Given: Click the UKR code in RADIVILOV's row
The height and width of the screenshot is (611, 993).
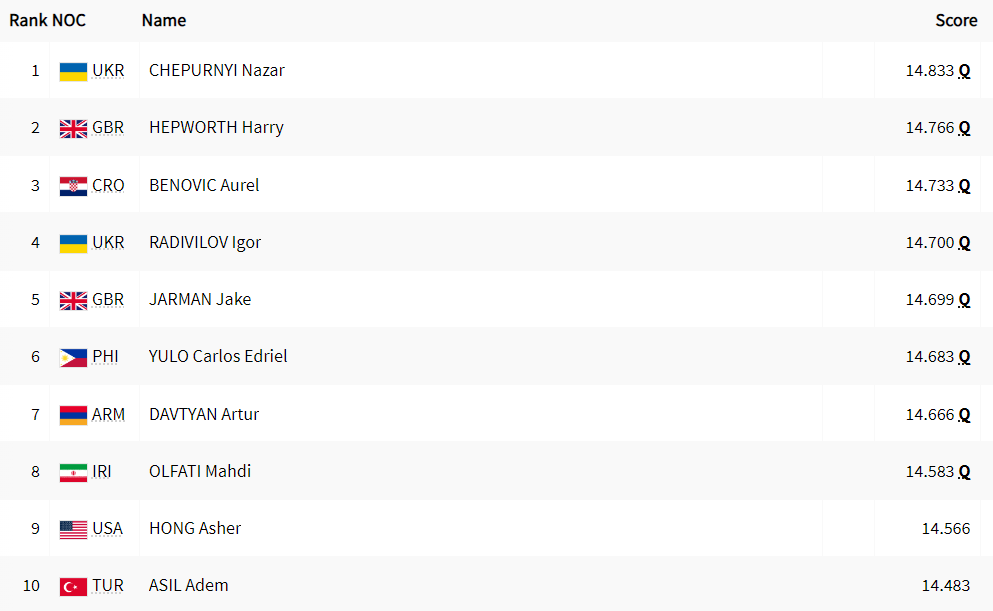Looking at the screenshot, I should point(108,243).
